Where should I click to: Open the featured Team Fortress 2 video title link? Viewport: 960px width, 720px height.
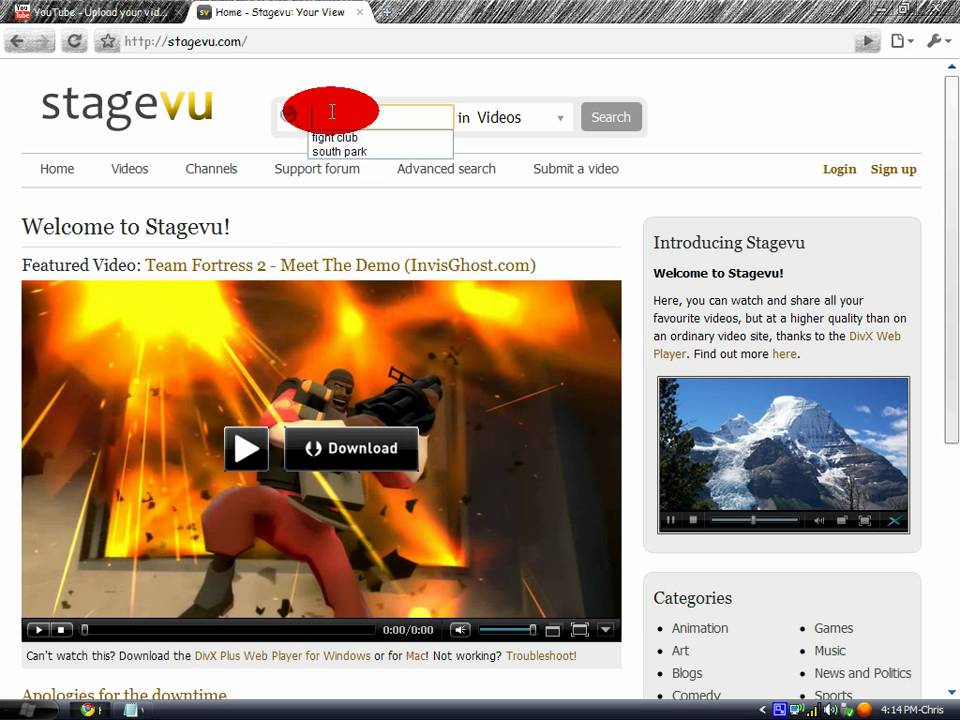click(x=340, y=265)
